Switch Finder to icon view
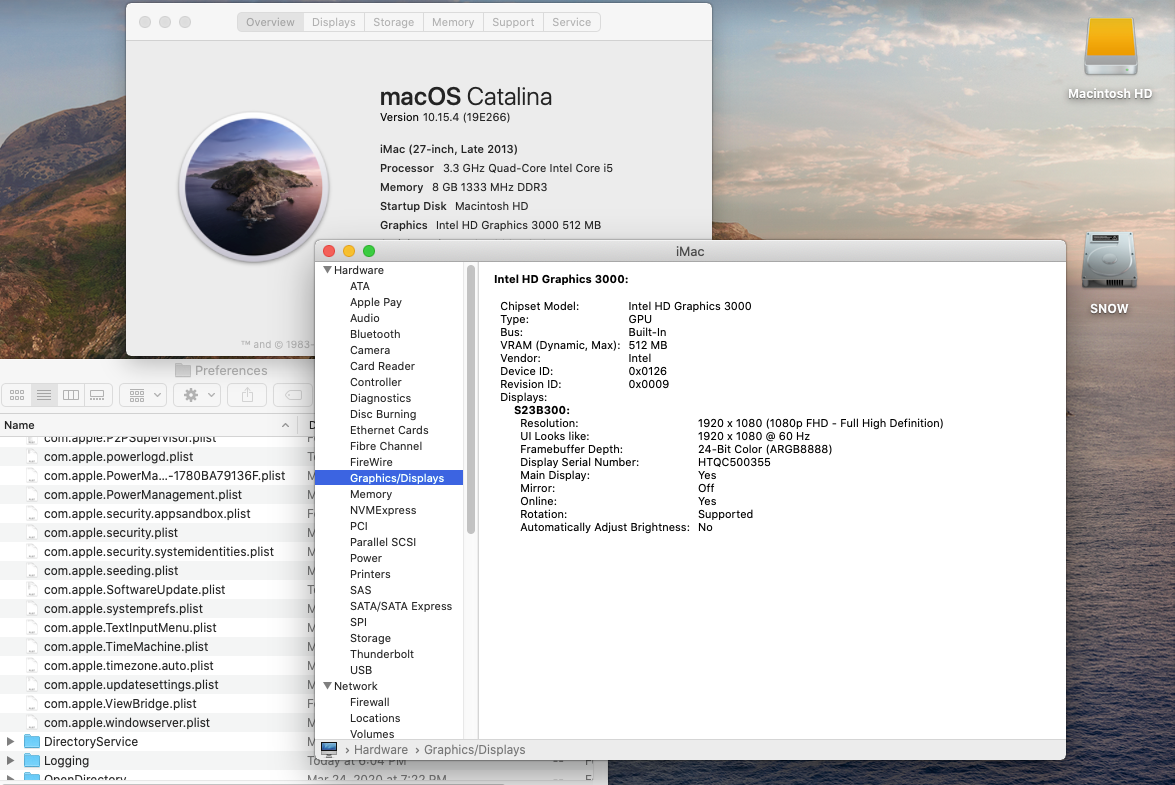This screenshot has height=785, width=1175. pos(17,395)
